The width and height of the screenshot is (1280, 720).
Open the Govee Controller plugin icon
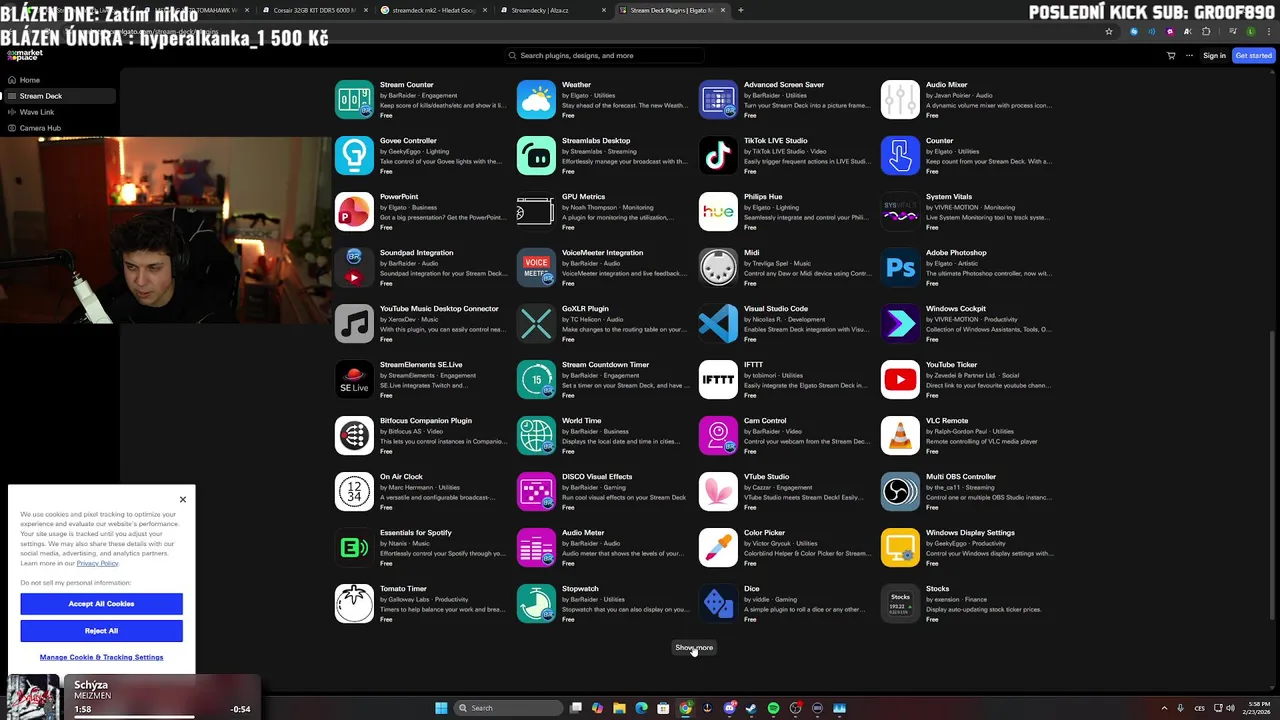[x=354, y=155]
